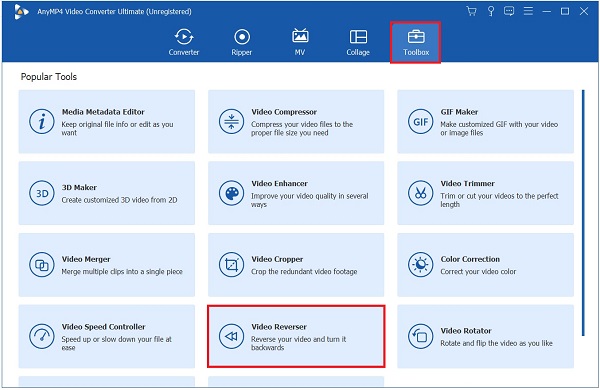Click 'Popular Tools' heading
This screenshot has height=390, width=600.
click(49, 77)
